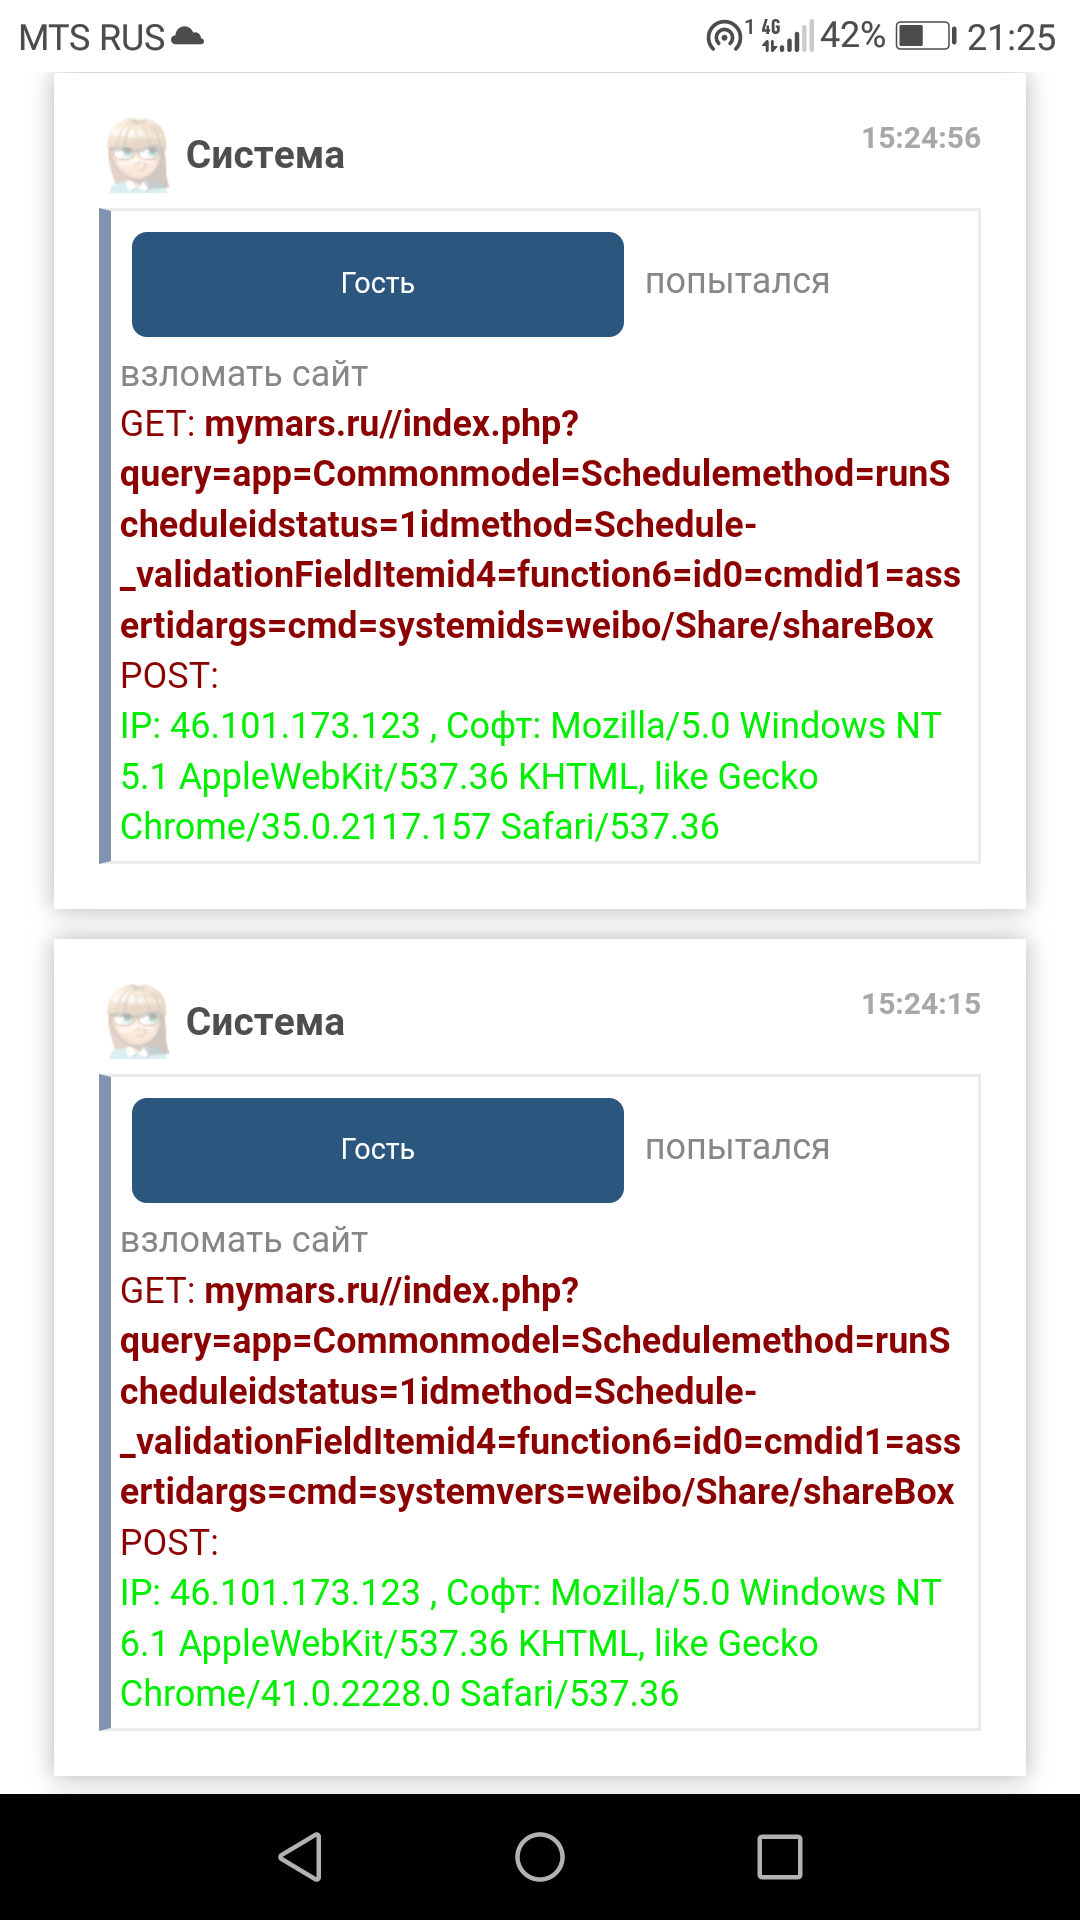The width and height of the screenshot is (1080, 1920).
Task: Click the Гость button in first message
Action: pos(378,284)
